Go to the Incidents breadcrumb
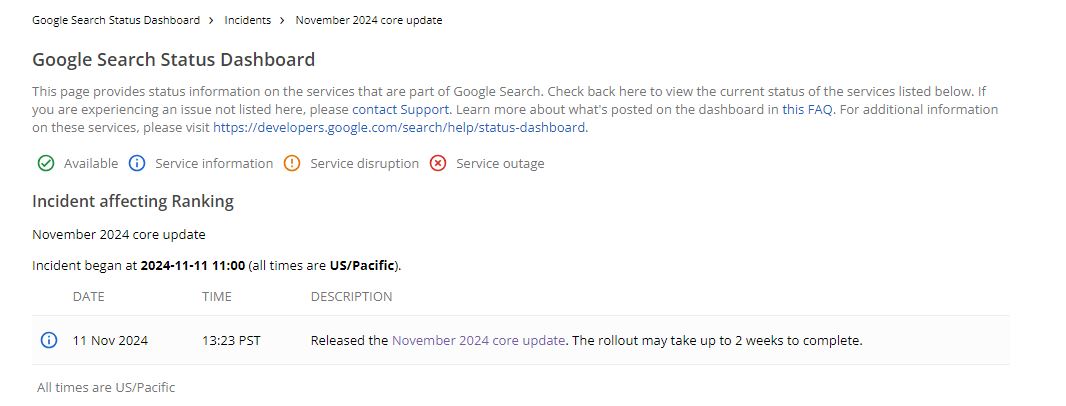This screenshot has width=1066, height=406. click(247, 20)
